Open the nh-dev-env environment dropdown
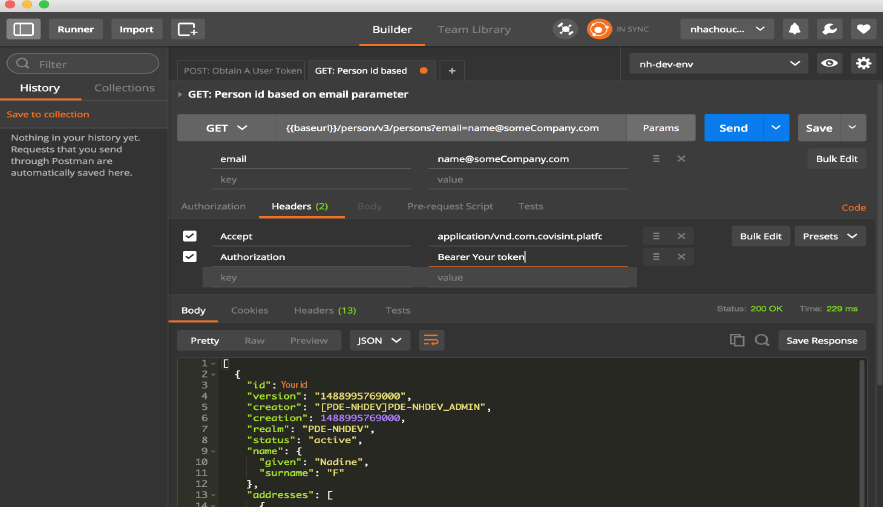This screenshot has height=511, width=883. (x=718, y=64)
